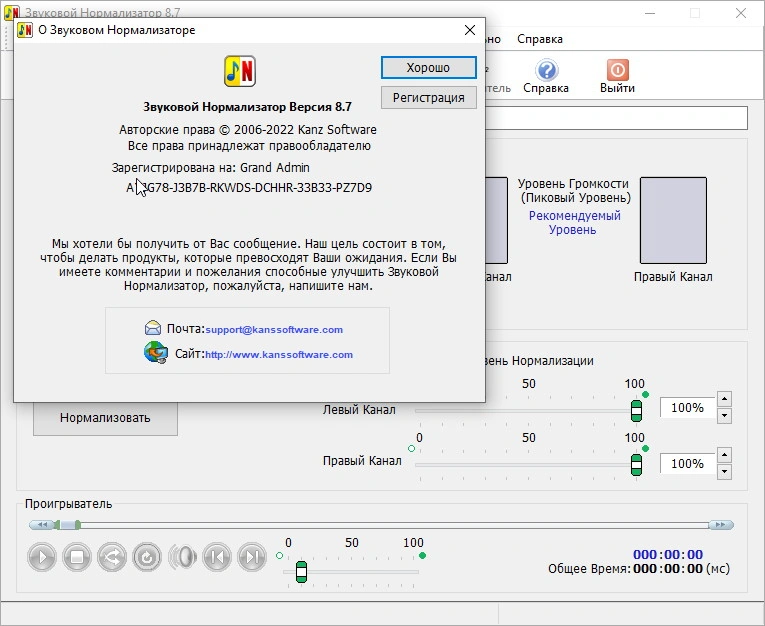765x626 pixels.
Task: Open the Регистрация button in About dialog
Action: point(428,98)
